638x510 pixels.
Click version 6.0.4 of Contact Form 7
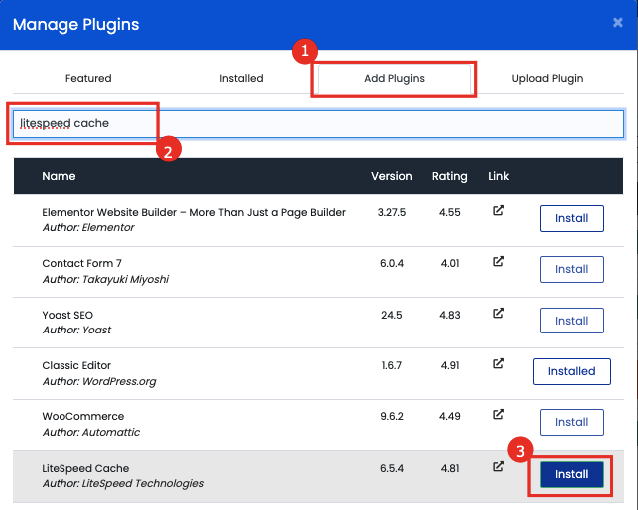pyautogui.click(x=392, y=263)
